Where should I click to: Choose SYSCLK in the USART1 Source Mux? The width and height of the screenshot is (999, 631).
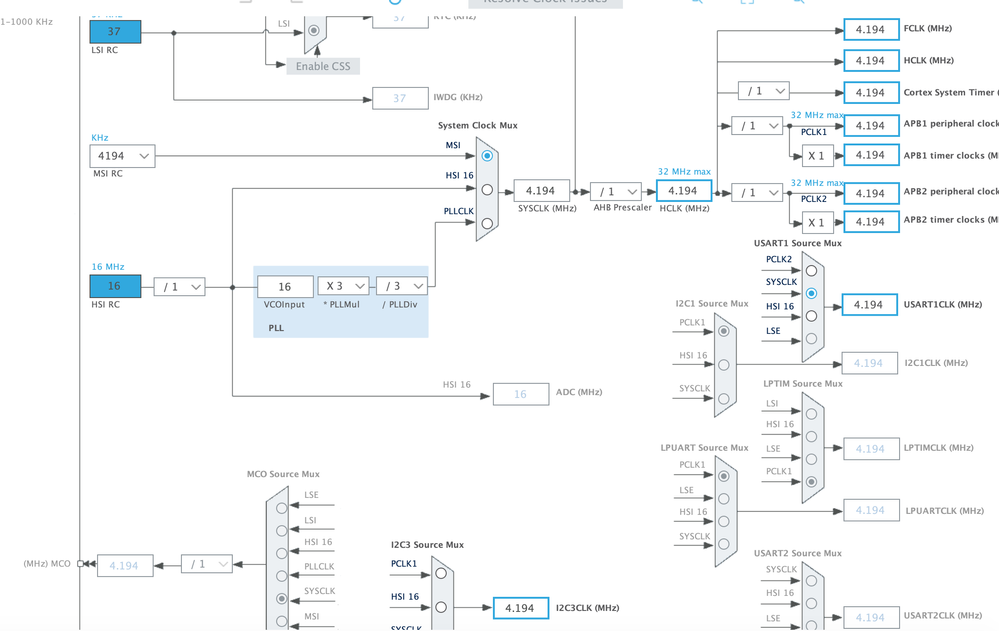click(x=811, y=294)
